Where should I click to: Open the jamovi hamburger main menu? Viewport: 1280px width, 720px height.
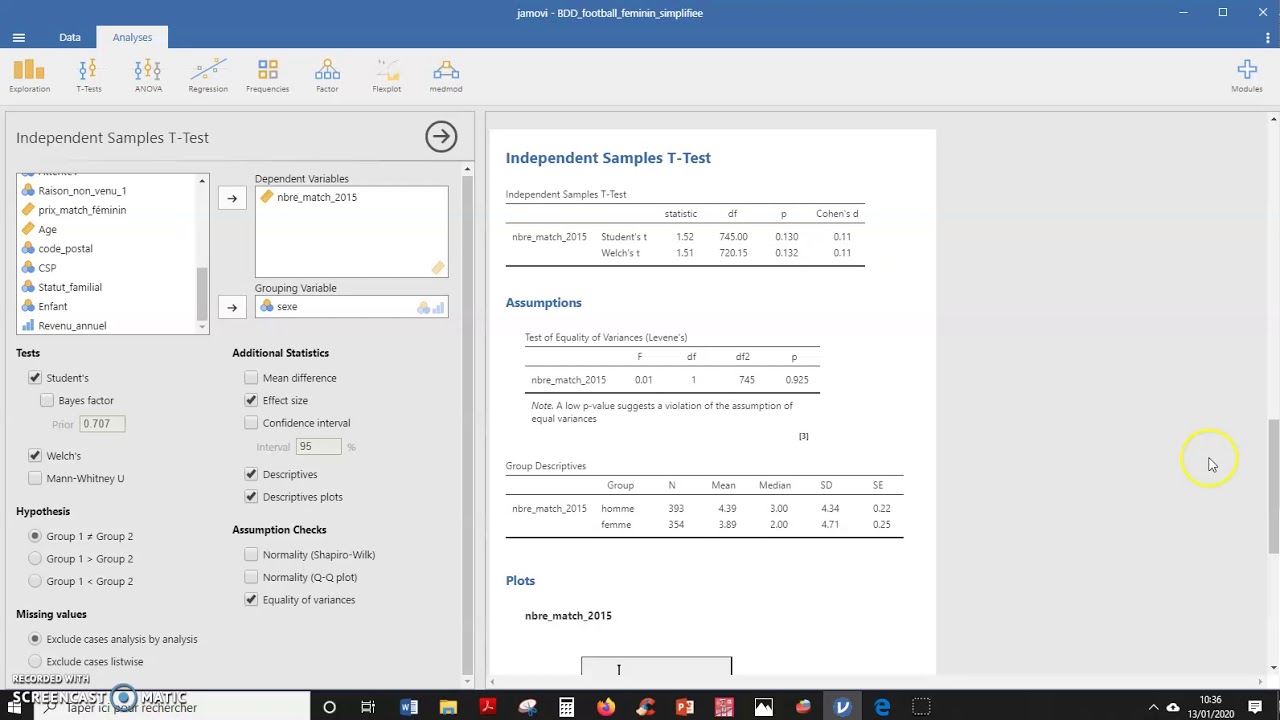pyautogui.click(x=18, y=38)
